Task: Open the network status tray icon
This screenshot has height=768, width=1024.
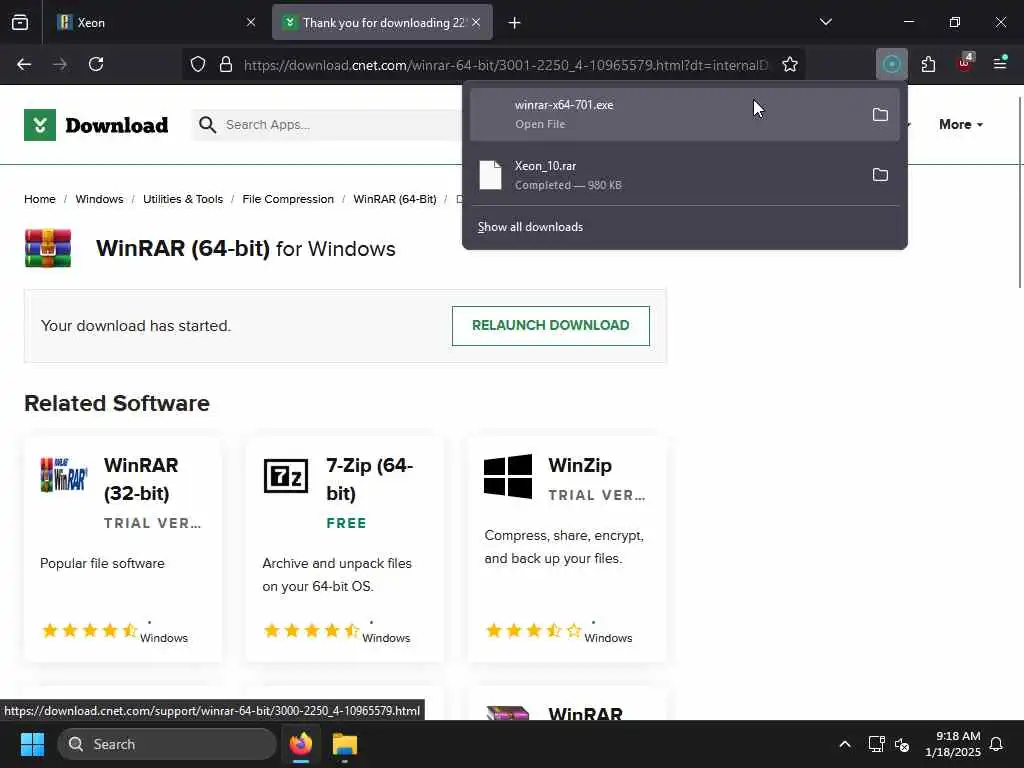Action: click(876, 744)
